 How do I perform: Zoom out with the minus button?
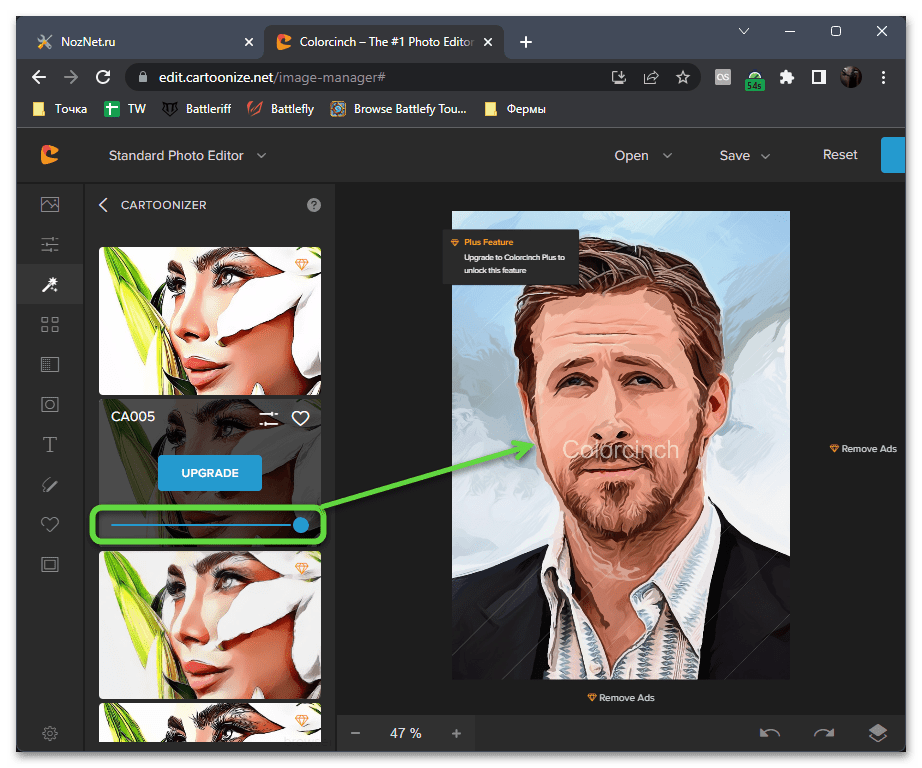(x=355, y=733)
